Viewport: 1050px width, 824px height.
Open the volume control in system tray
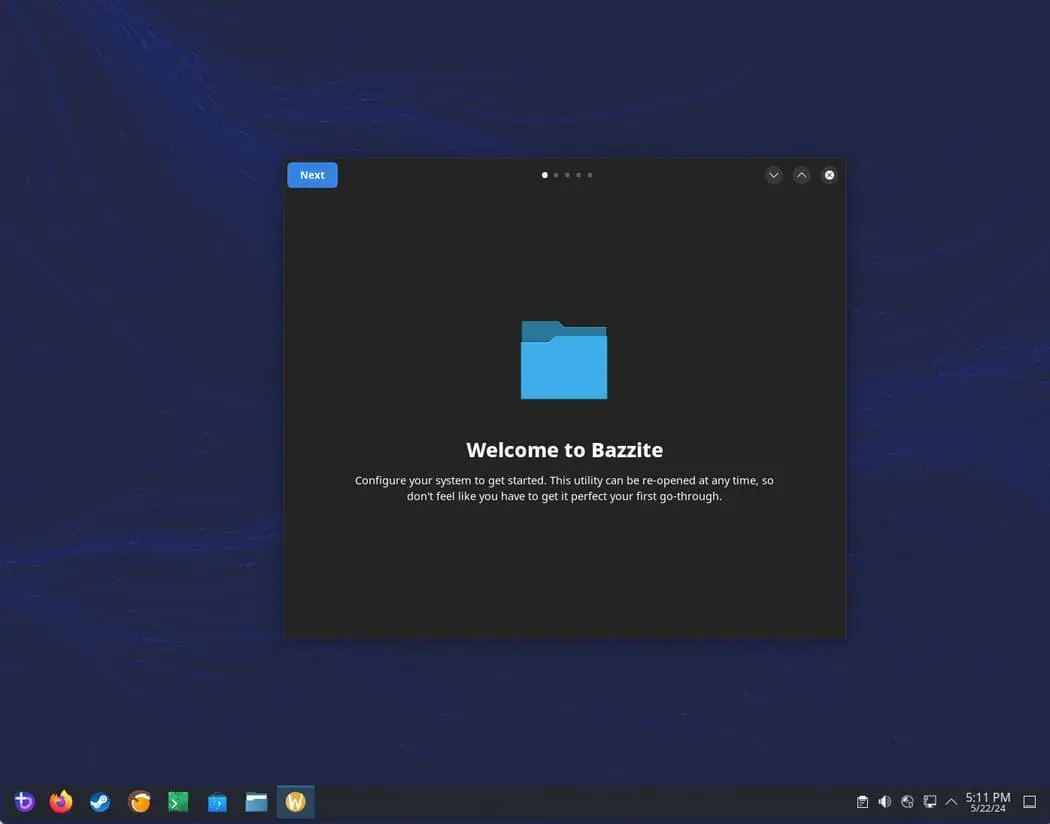(x=885, y=801)
